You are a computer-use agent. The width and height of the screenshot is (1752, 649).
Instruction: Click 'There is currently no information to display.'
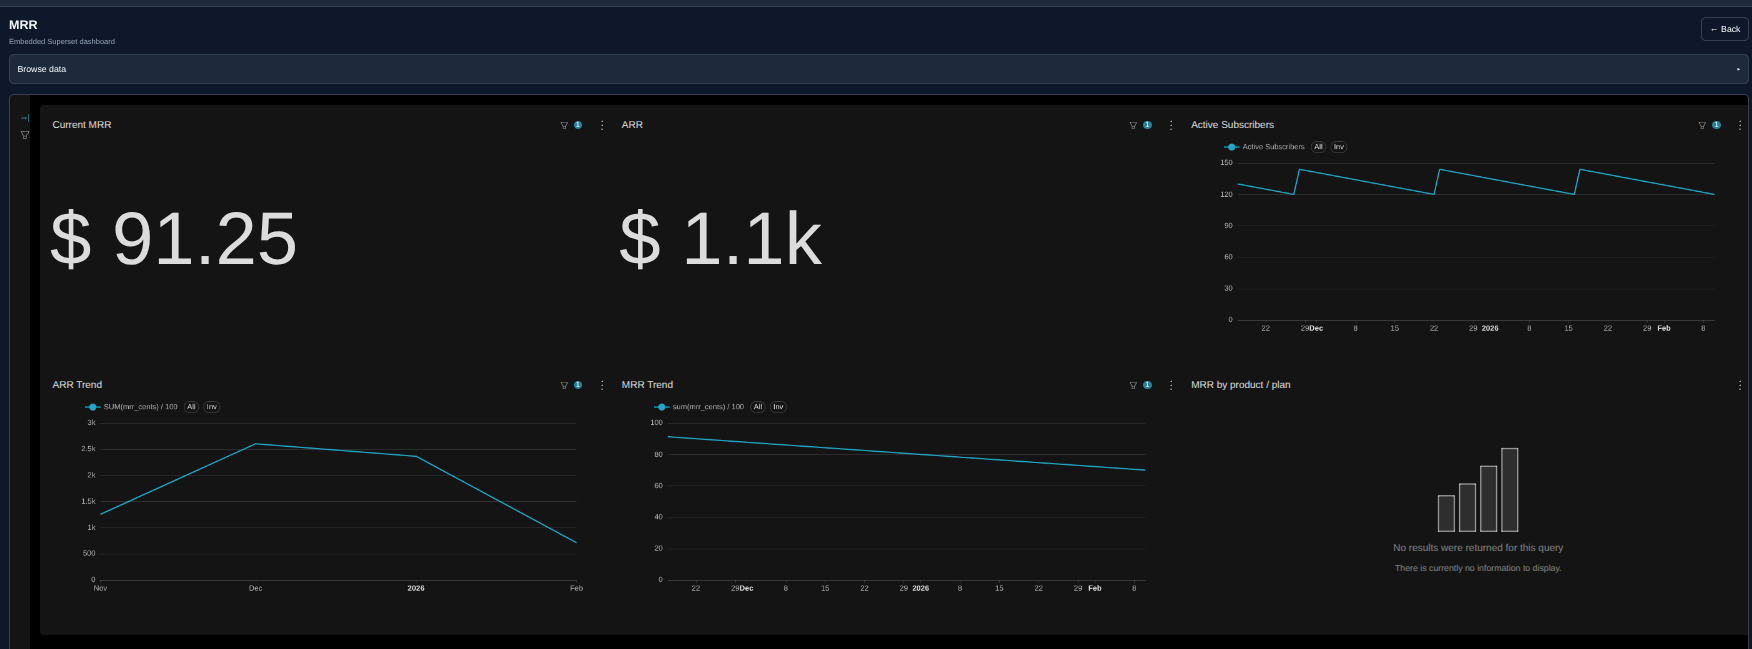pos(1478,568)
